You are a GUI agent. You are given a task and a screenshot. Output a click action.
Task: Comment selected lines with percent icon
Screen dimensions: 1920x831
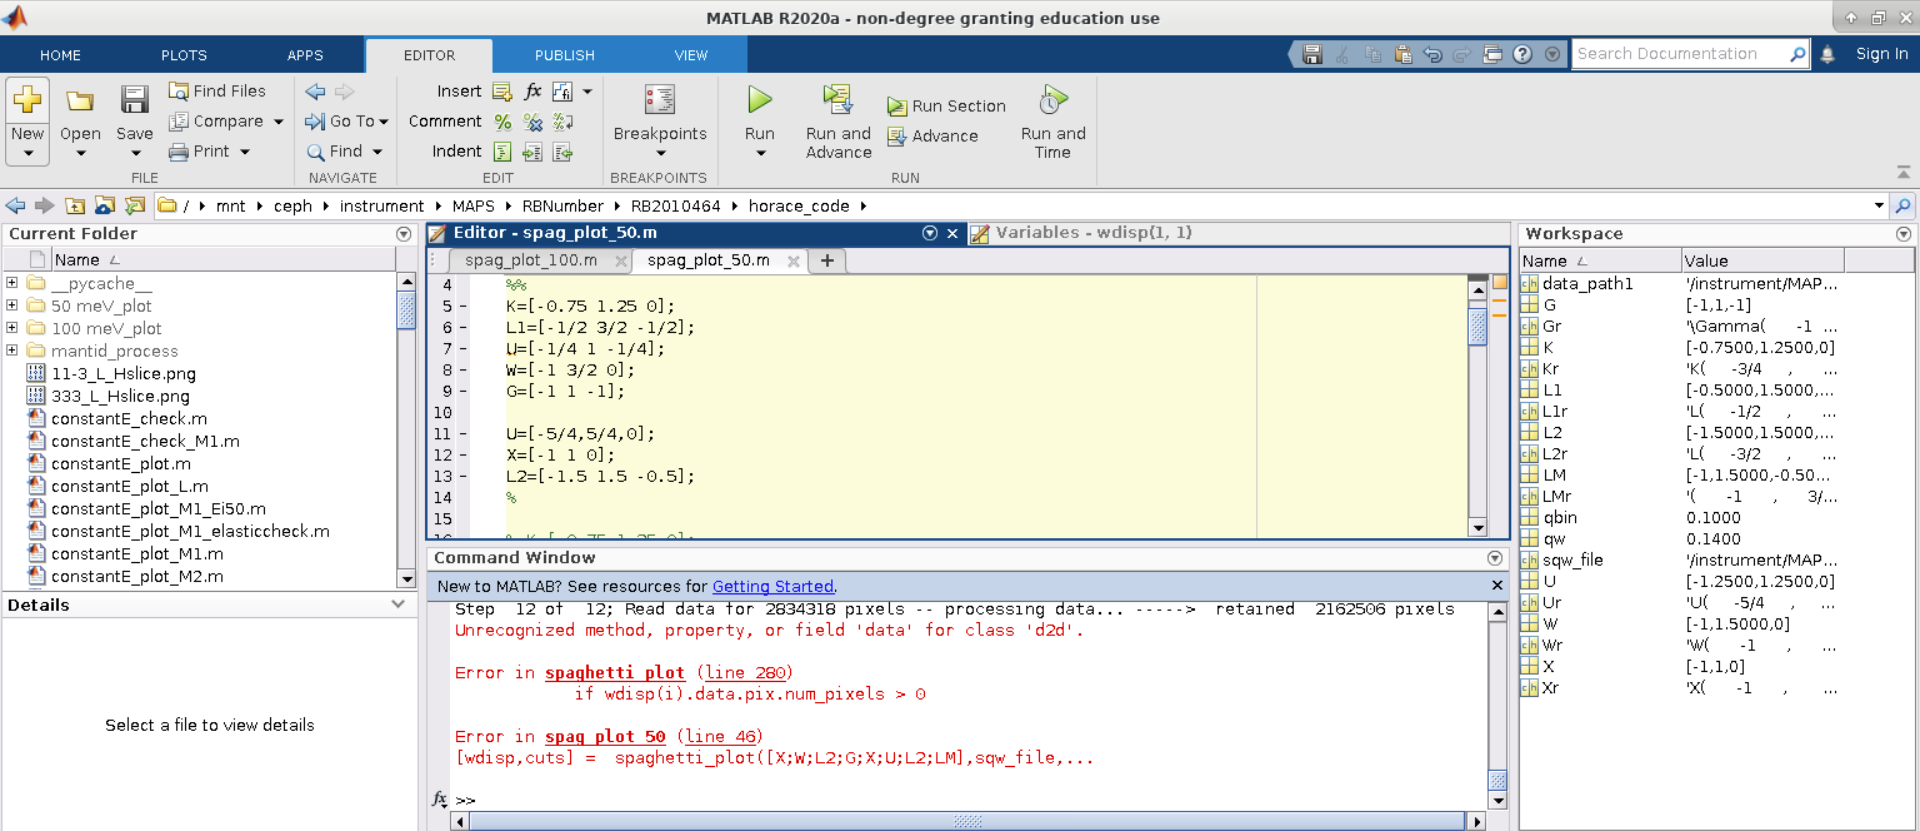tap(502, 122)
